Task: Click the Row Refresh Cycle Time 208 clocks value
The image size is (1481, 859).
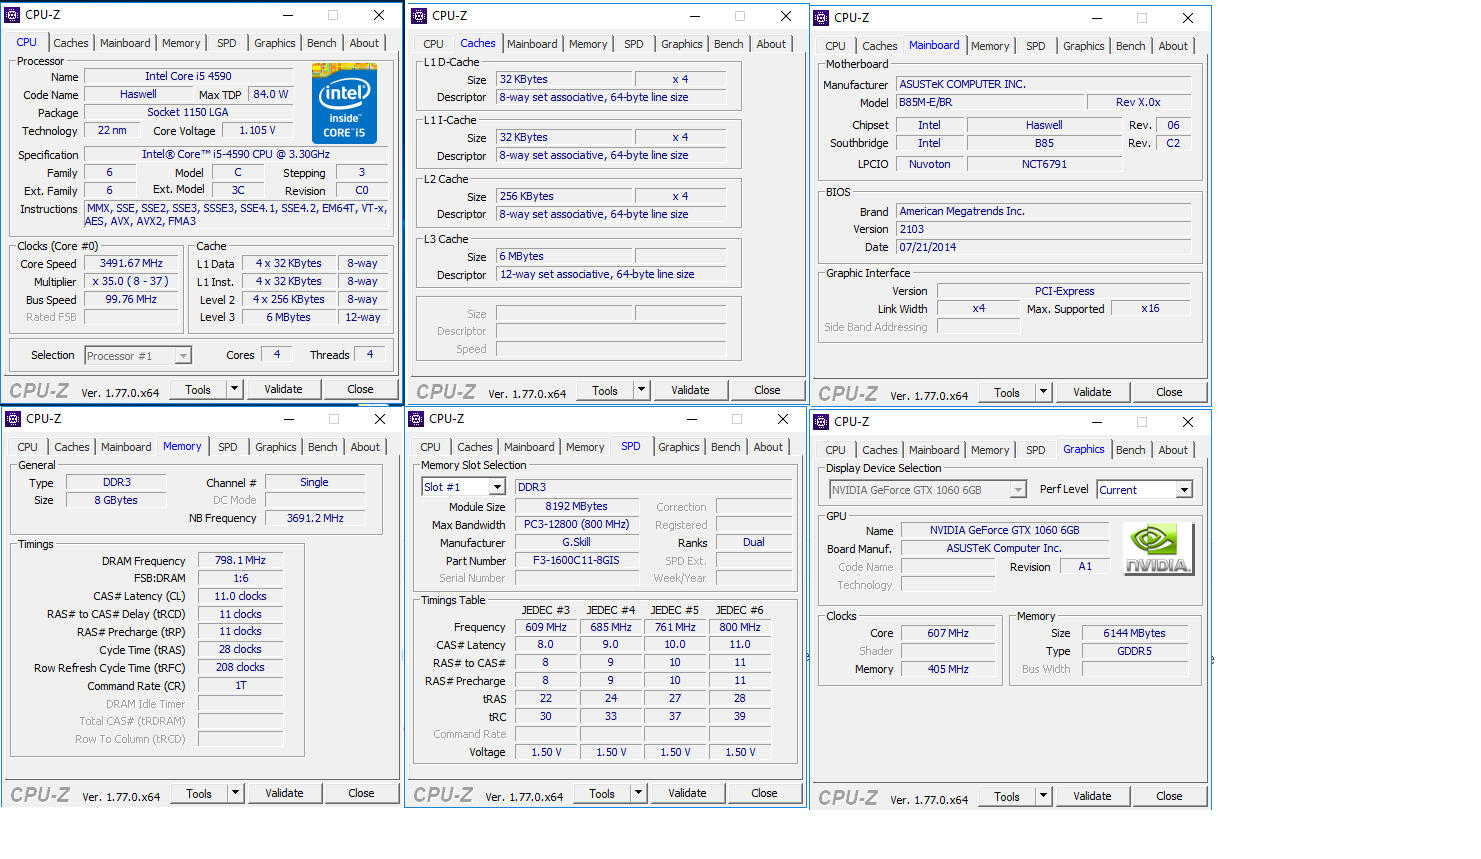Action: pyautogui.click(x=240, y=668)
